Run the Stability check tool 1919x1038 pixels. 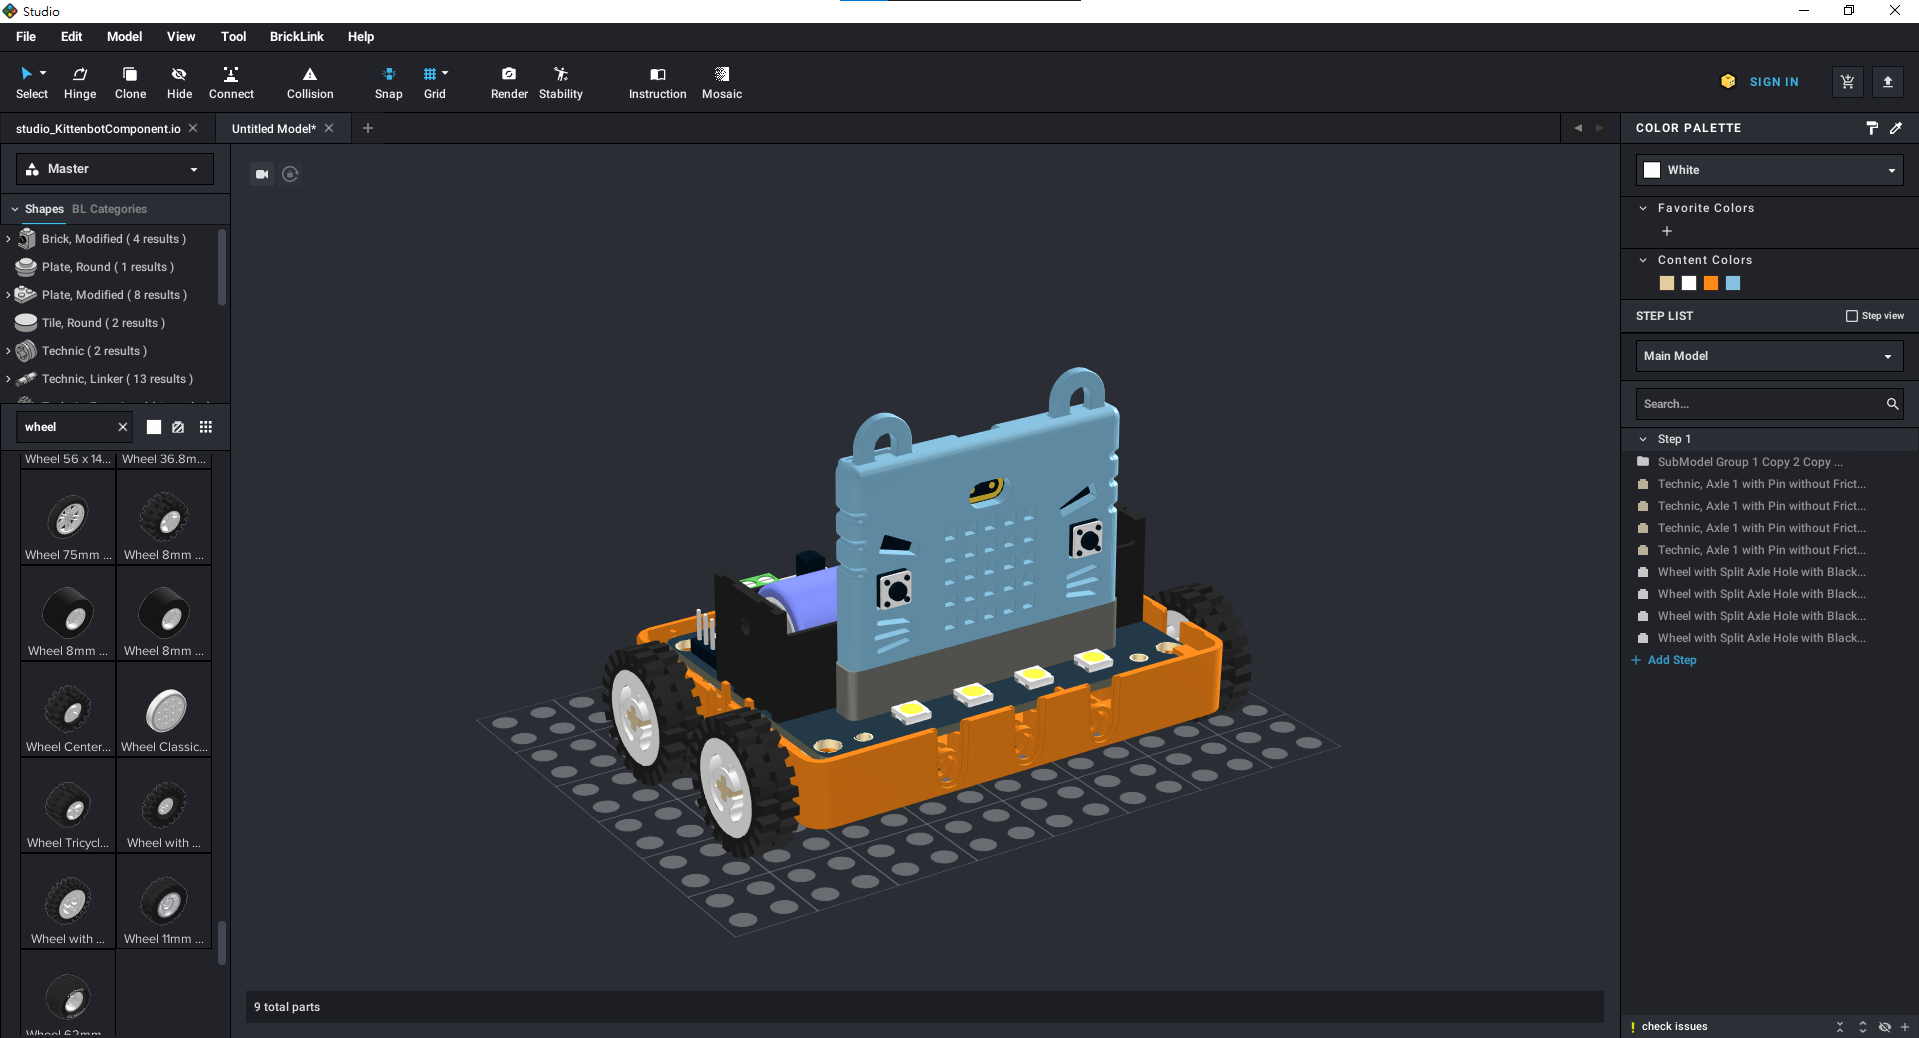[560, 82]
